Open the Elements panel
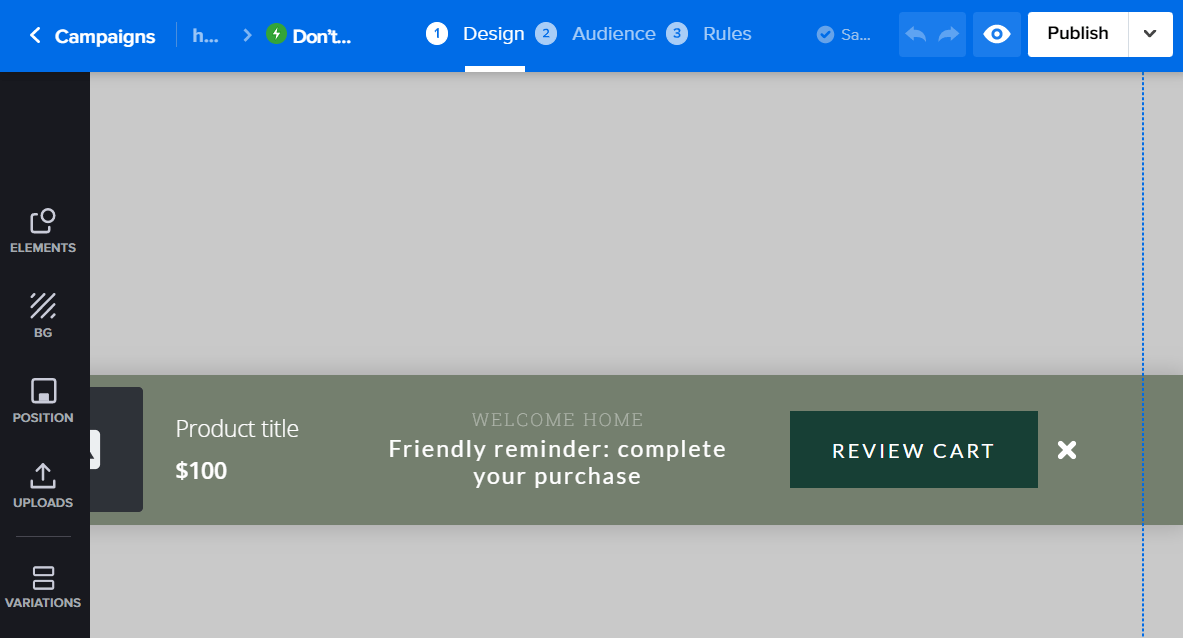 (43, 231)
